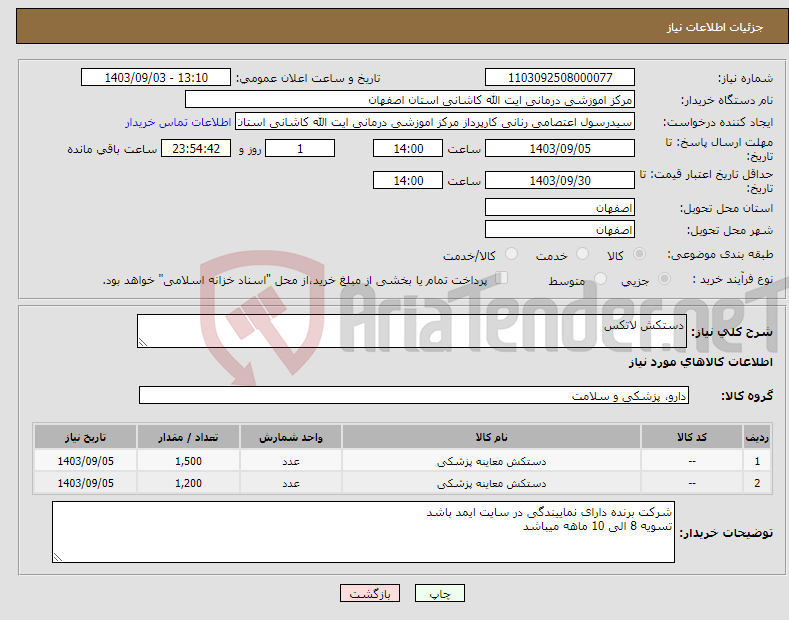Select the جزیی purchase type radio
This screenshot has width=789, height=620.
point(664,279)
